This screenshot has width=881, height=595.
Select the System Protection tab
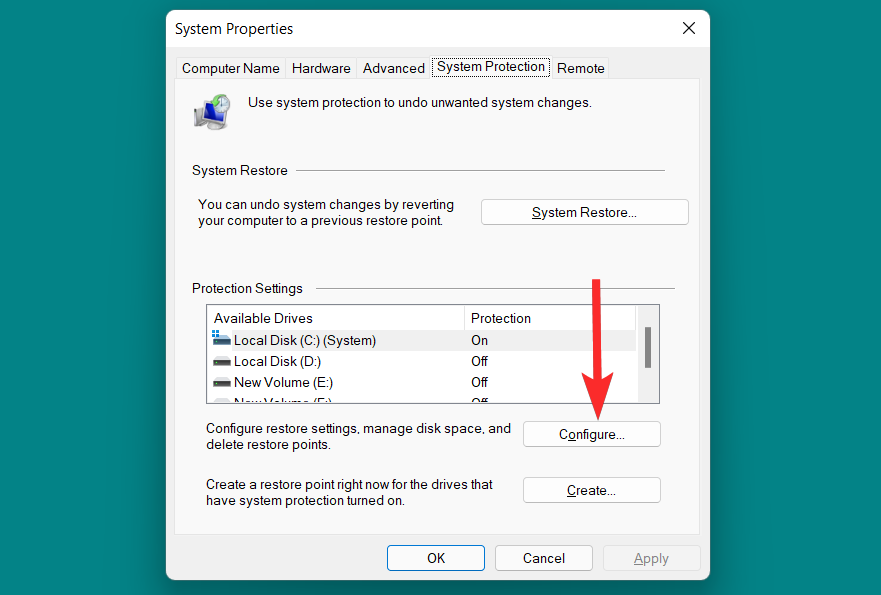pyautogui.click(x=491, y=67)
